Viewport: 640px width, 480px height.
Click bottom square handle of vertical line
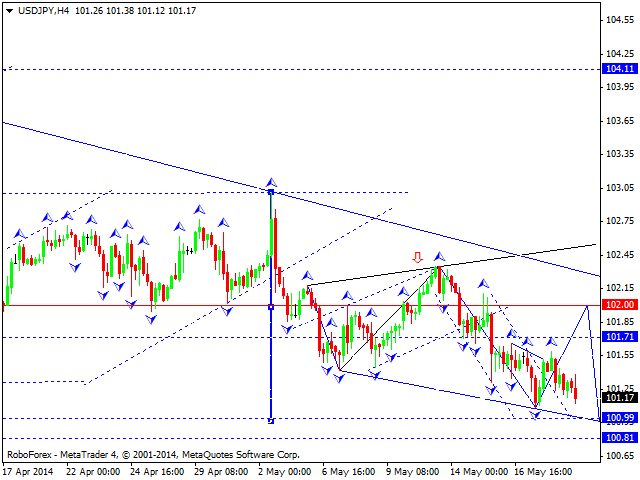271,420
